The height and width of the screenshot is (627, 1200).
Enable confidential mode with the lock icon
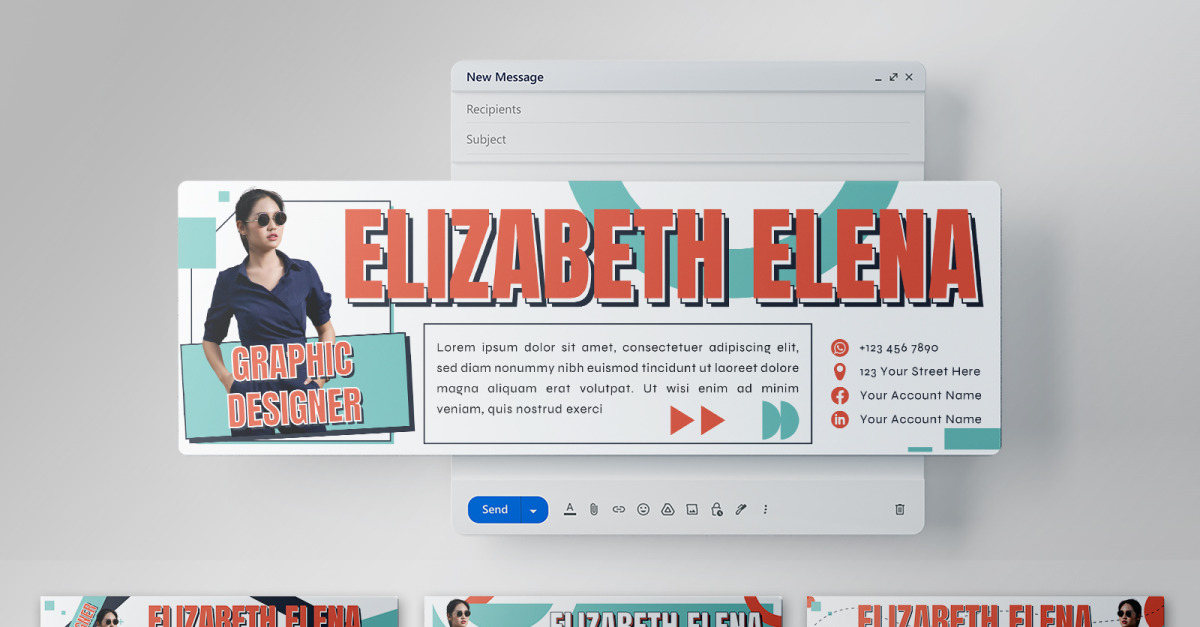pos(716,509)
